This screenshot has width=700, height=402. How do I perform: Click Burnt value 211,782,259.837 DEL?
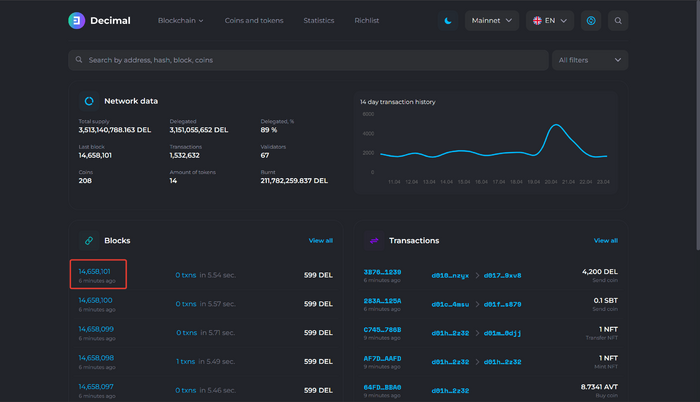tap(294, 180)
